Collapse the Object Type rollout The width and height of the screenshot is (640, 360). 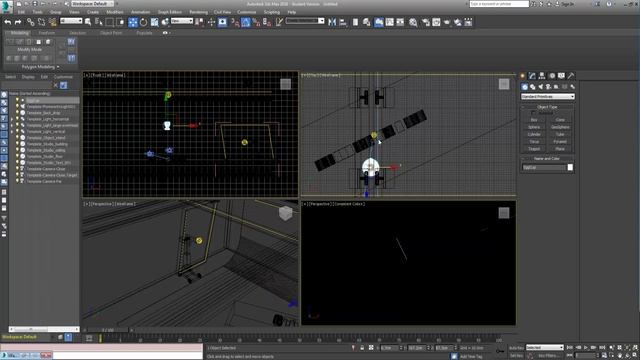547,107
